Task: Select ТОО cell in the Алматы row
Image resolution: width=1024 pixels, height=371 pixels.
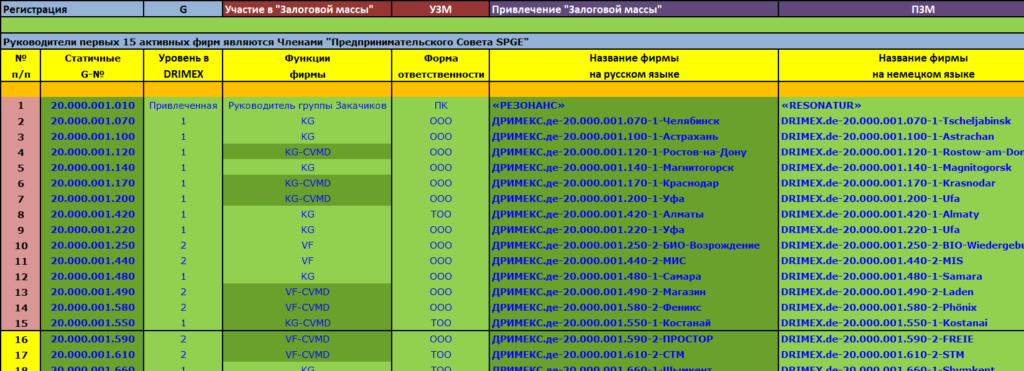Action: pos(440,214)
